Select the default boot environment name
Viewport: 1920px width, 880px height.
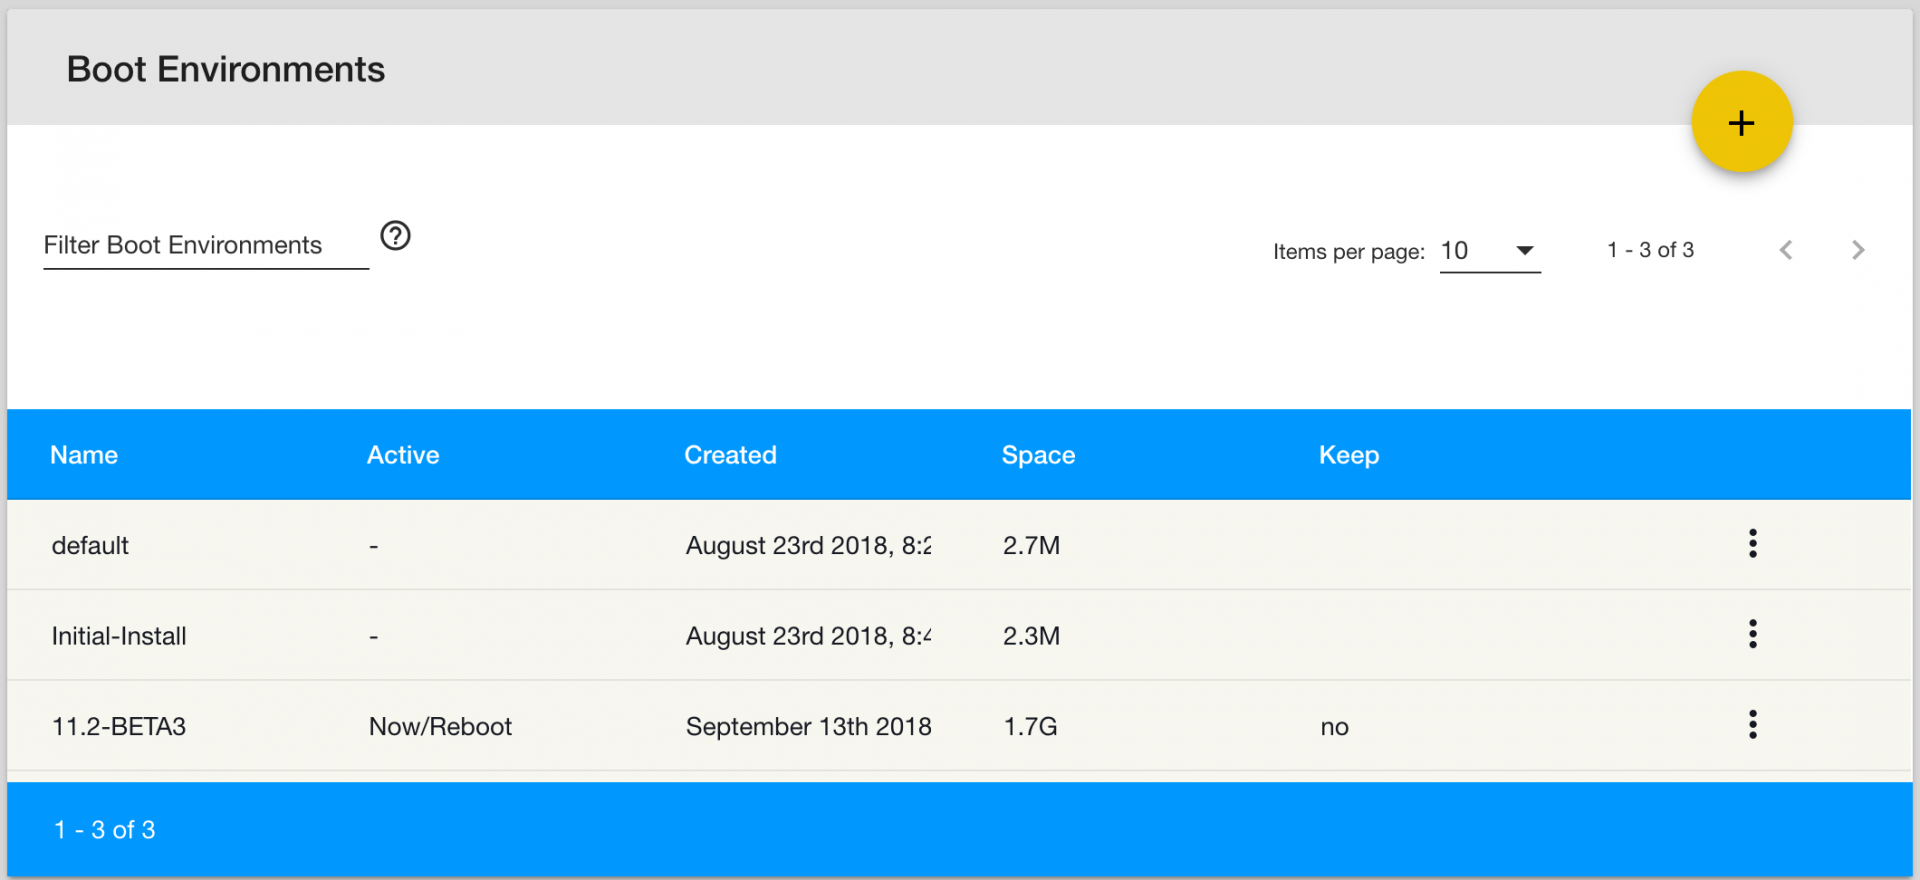[90, 546]
